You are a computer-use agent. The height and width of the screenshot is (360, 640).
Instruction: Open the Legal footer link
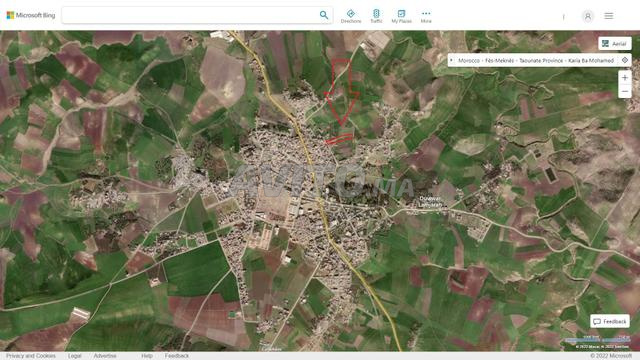tap(75, 356)
